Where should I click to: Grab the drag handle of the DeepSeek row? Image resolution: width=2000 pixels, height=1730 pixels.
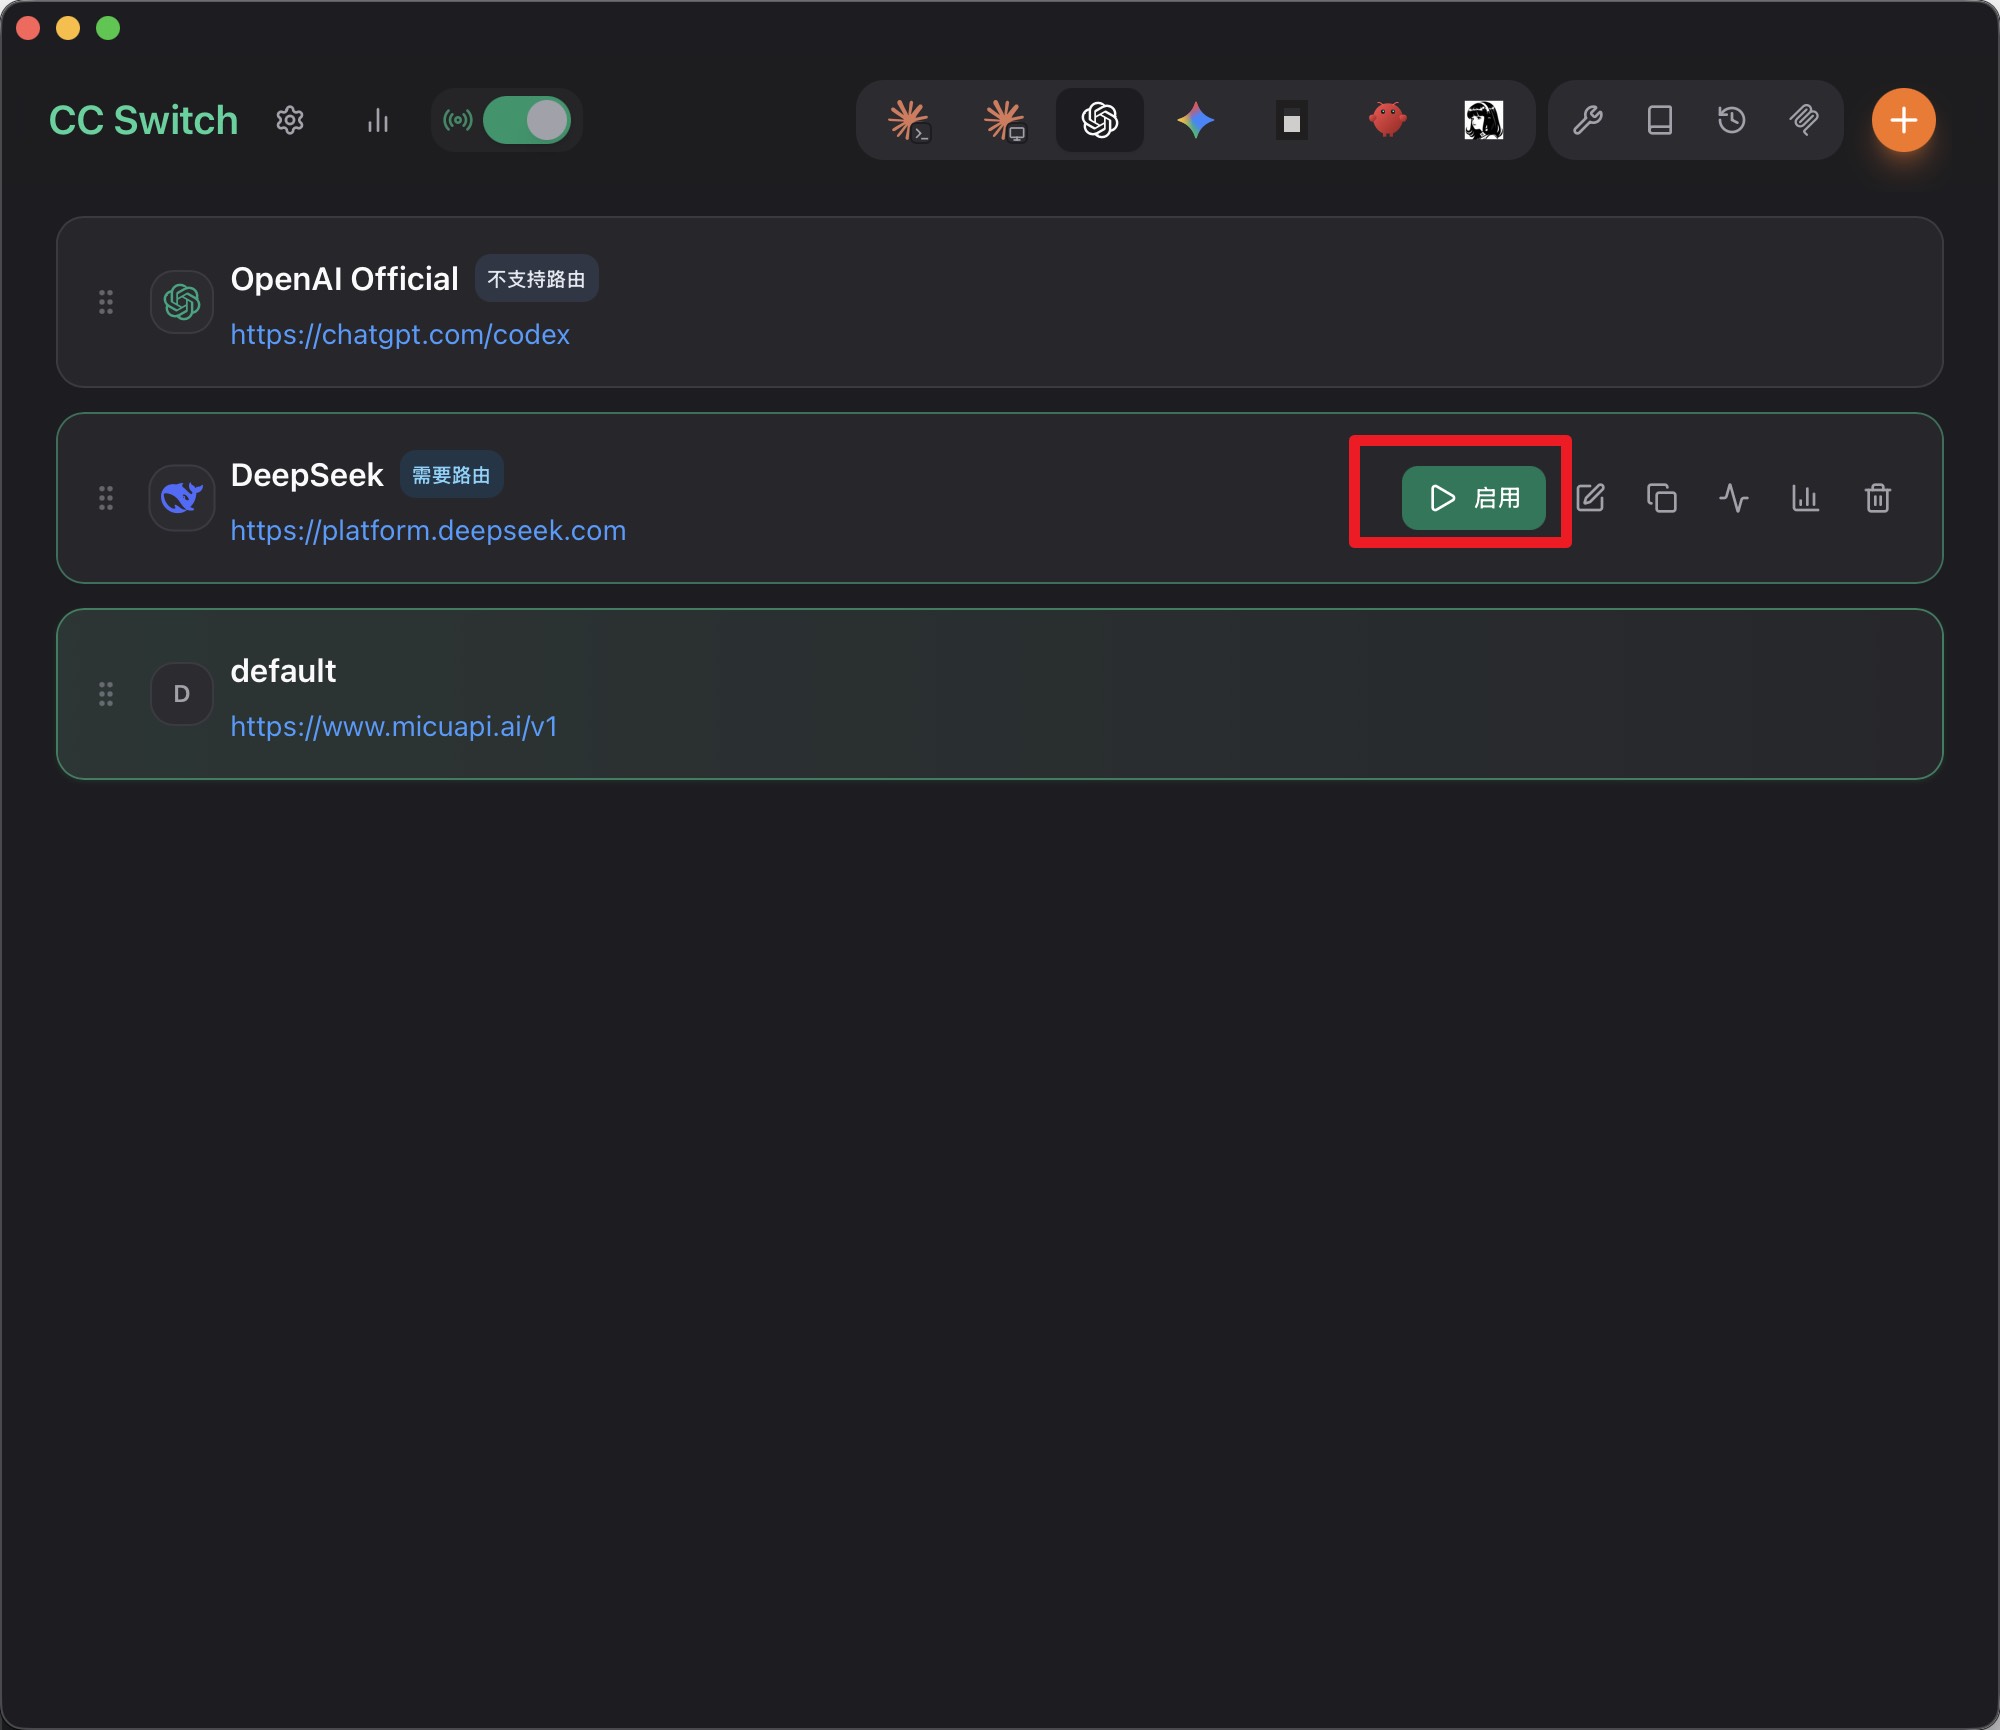click(x=106, y=498)
